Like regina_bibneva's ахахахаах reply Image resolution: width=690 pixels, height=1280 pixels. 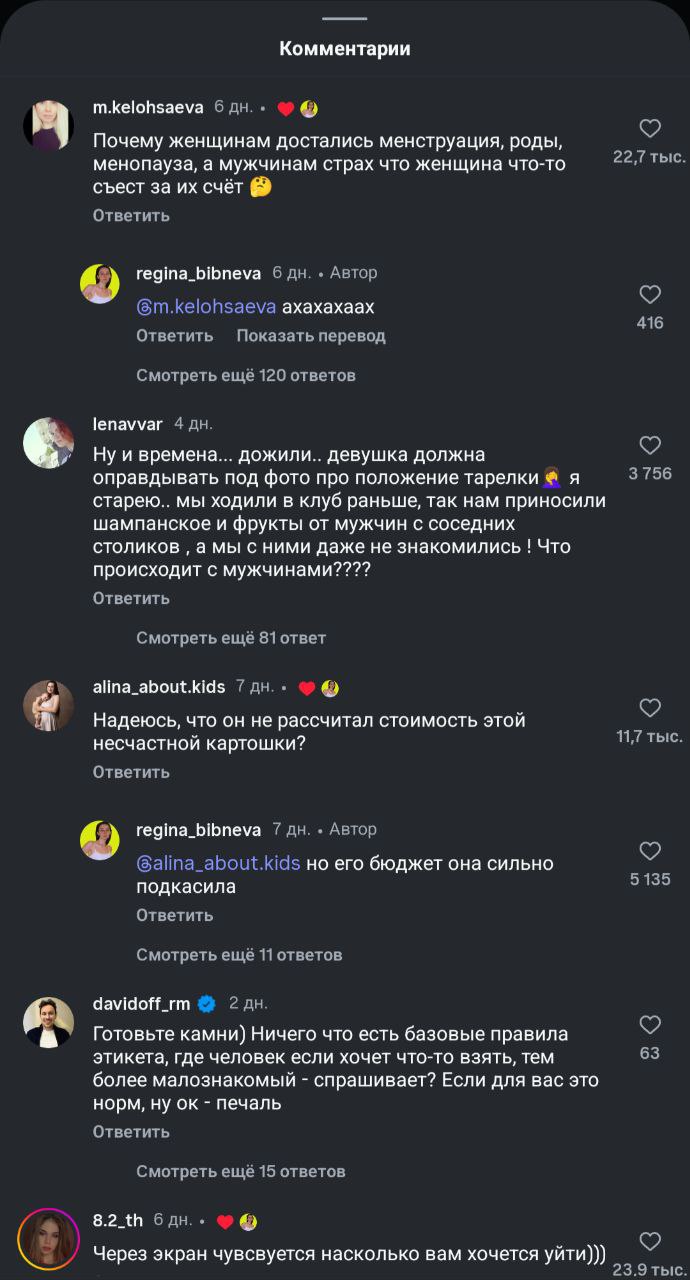click(x=650, y=295)
